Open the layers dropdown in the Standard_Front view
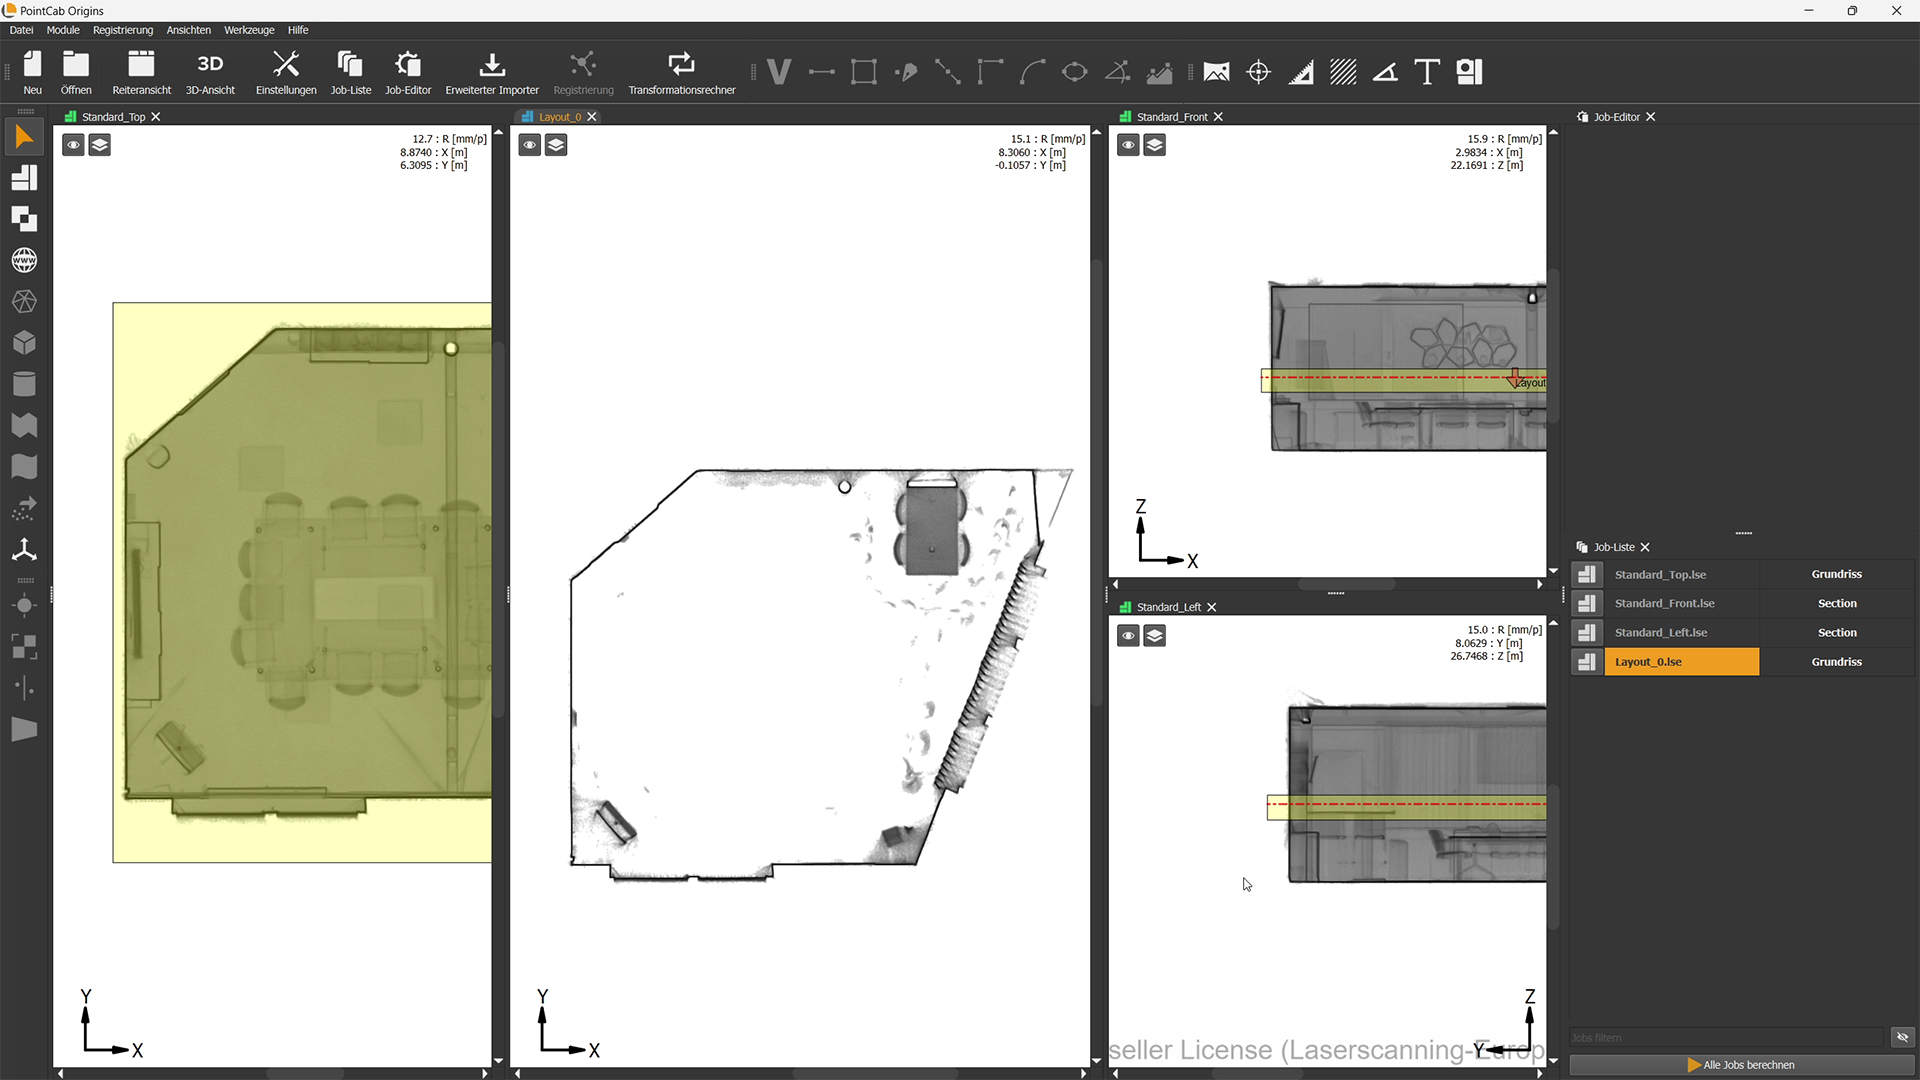The height and width of the screenshot is (1080, 1920). (x=1155, y=146)
